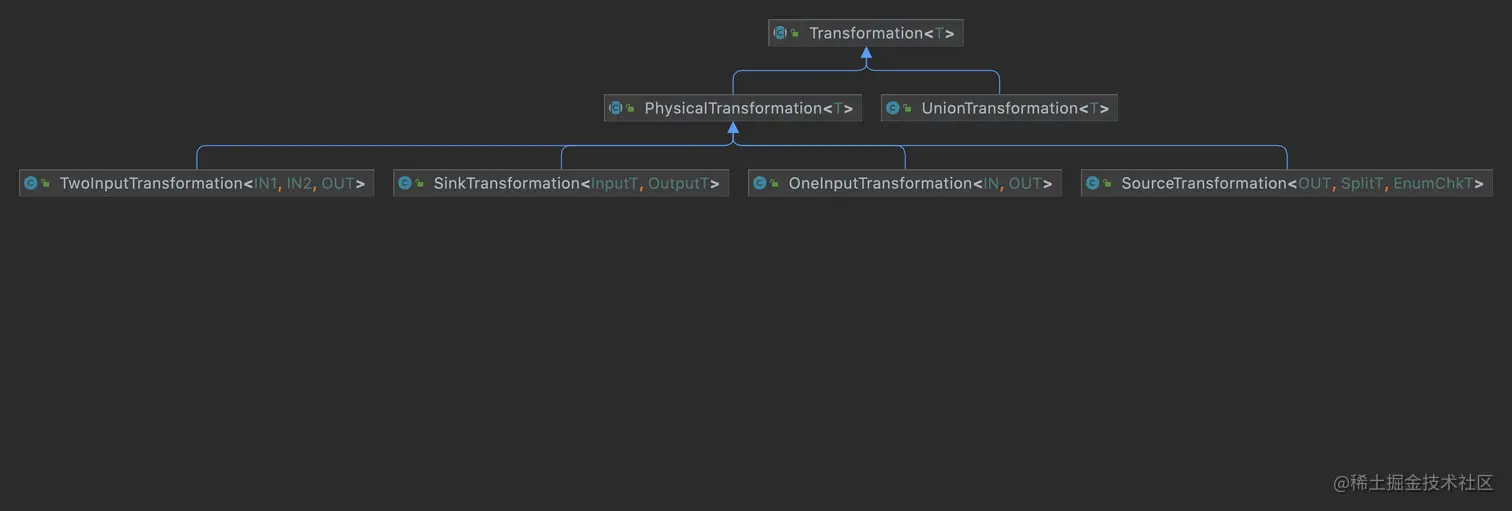The width and height of the screenshot is (1512, 511).
Task: Click green public lock icon on Transformation<T>
Action: click(x=795, y=34)
